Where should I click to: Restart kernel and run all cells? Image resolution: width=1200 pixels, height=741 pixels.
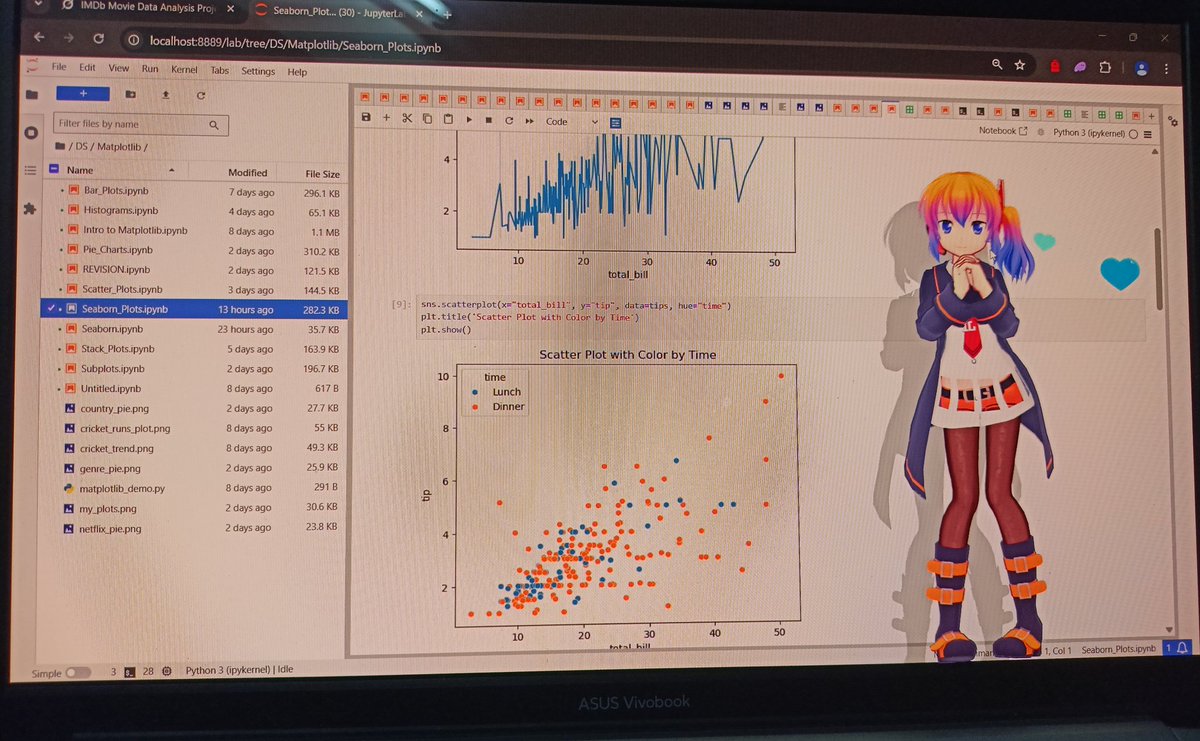point(529,121)
